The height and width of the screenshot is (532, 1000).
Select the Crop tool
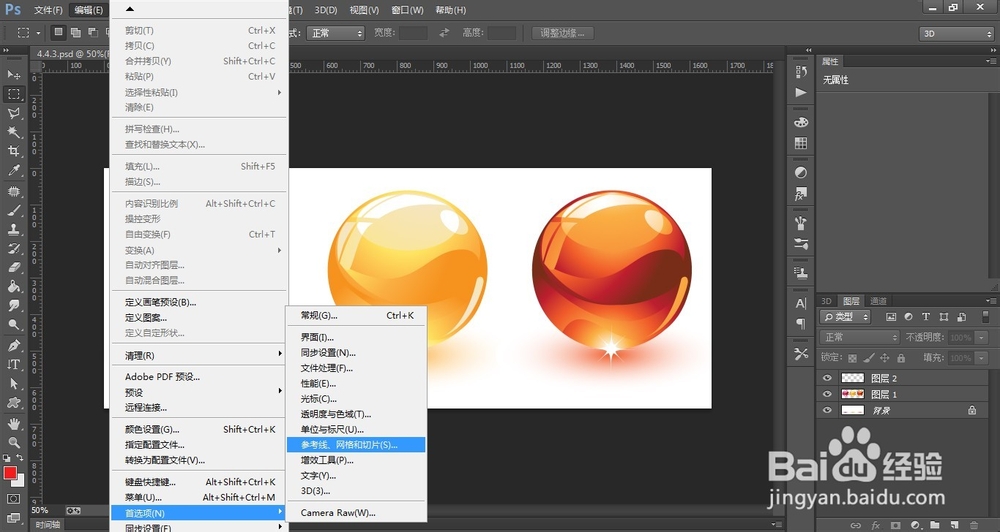coord(13,152)
